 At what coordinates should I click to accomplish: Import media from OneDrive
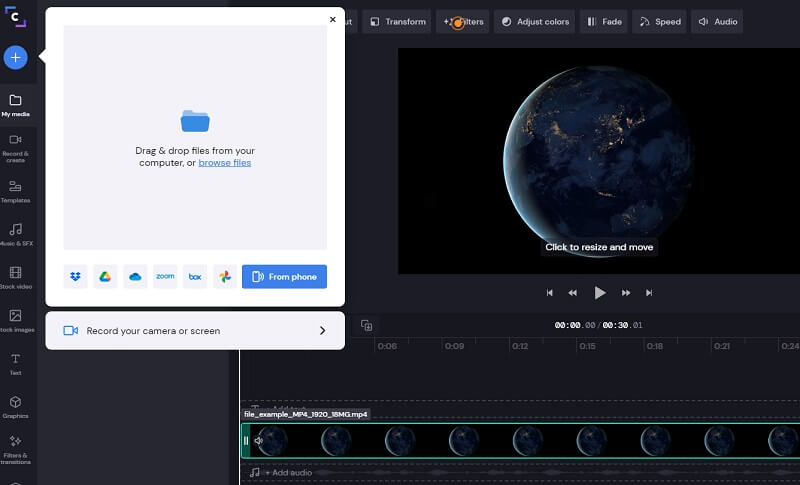[x=135, y=276]
